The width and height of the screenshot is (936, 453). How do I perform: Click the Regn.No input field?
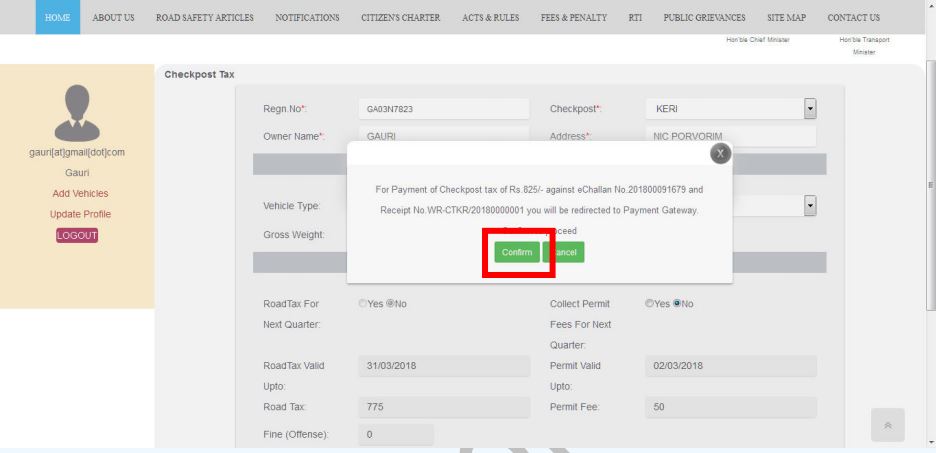click(x=441, y=108)
